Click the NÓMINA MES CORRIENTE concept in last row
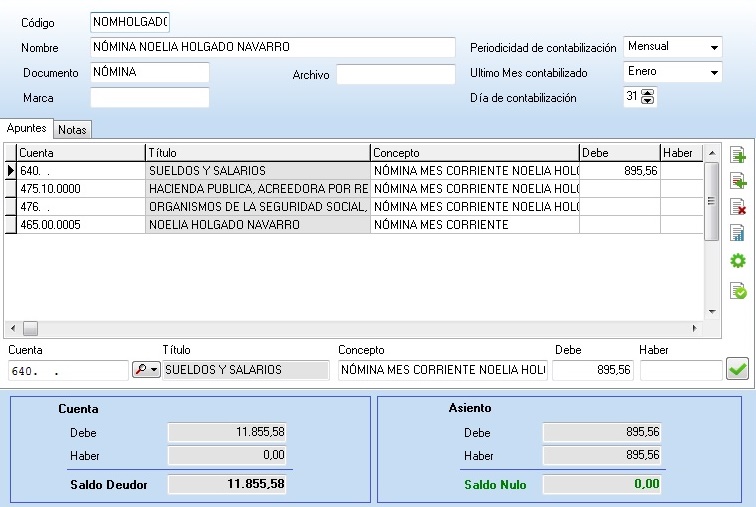Screen dimensions: 756x507 (474, 225)
